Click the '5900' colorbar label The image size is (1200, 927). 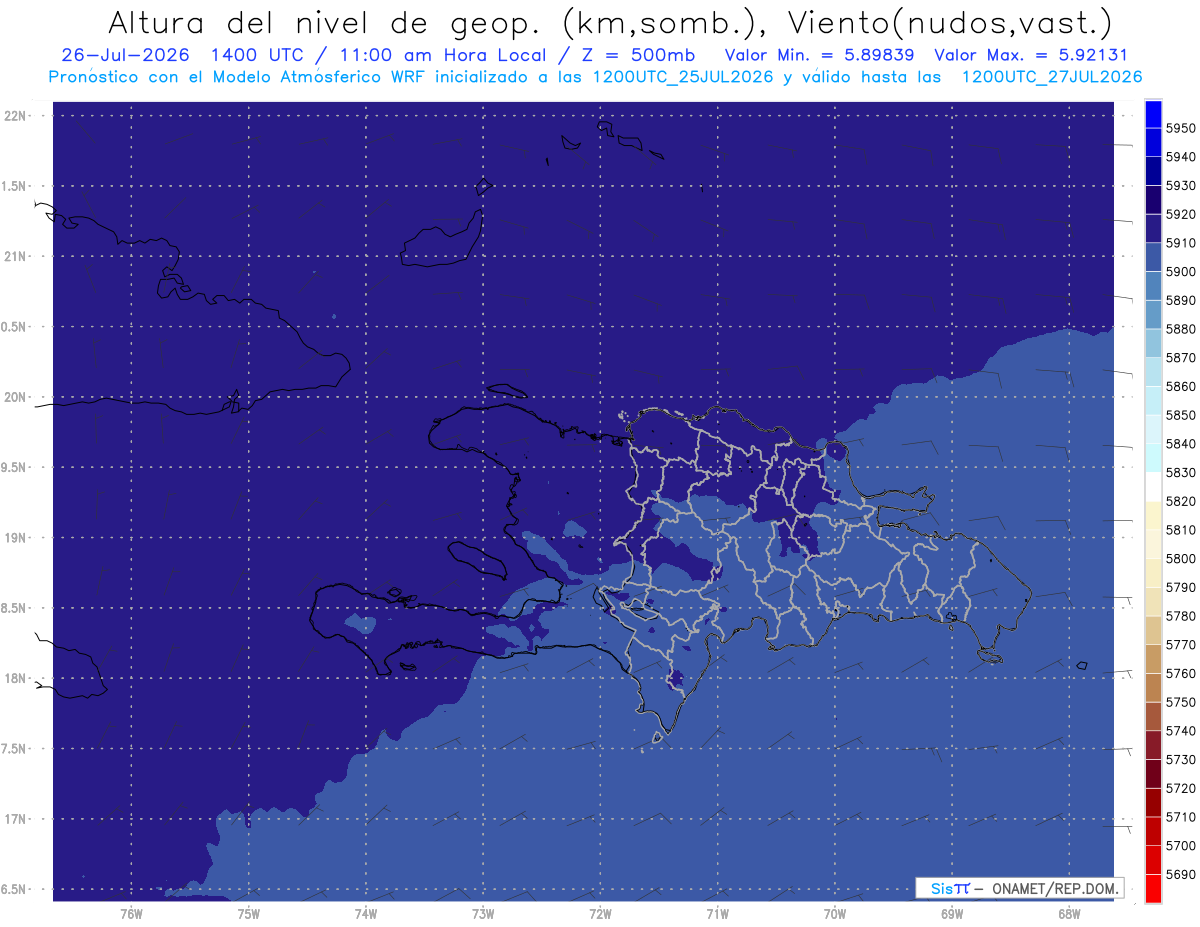[x=1181, y=272]
